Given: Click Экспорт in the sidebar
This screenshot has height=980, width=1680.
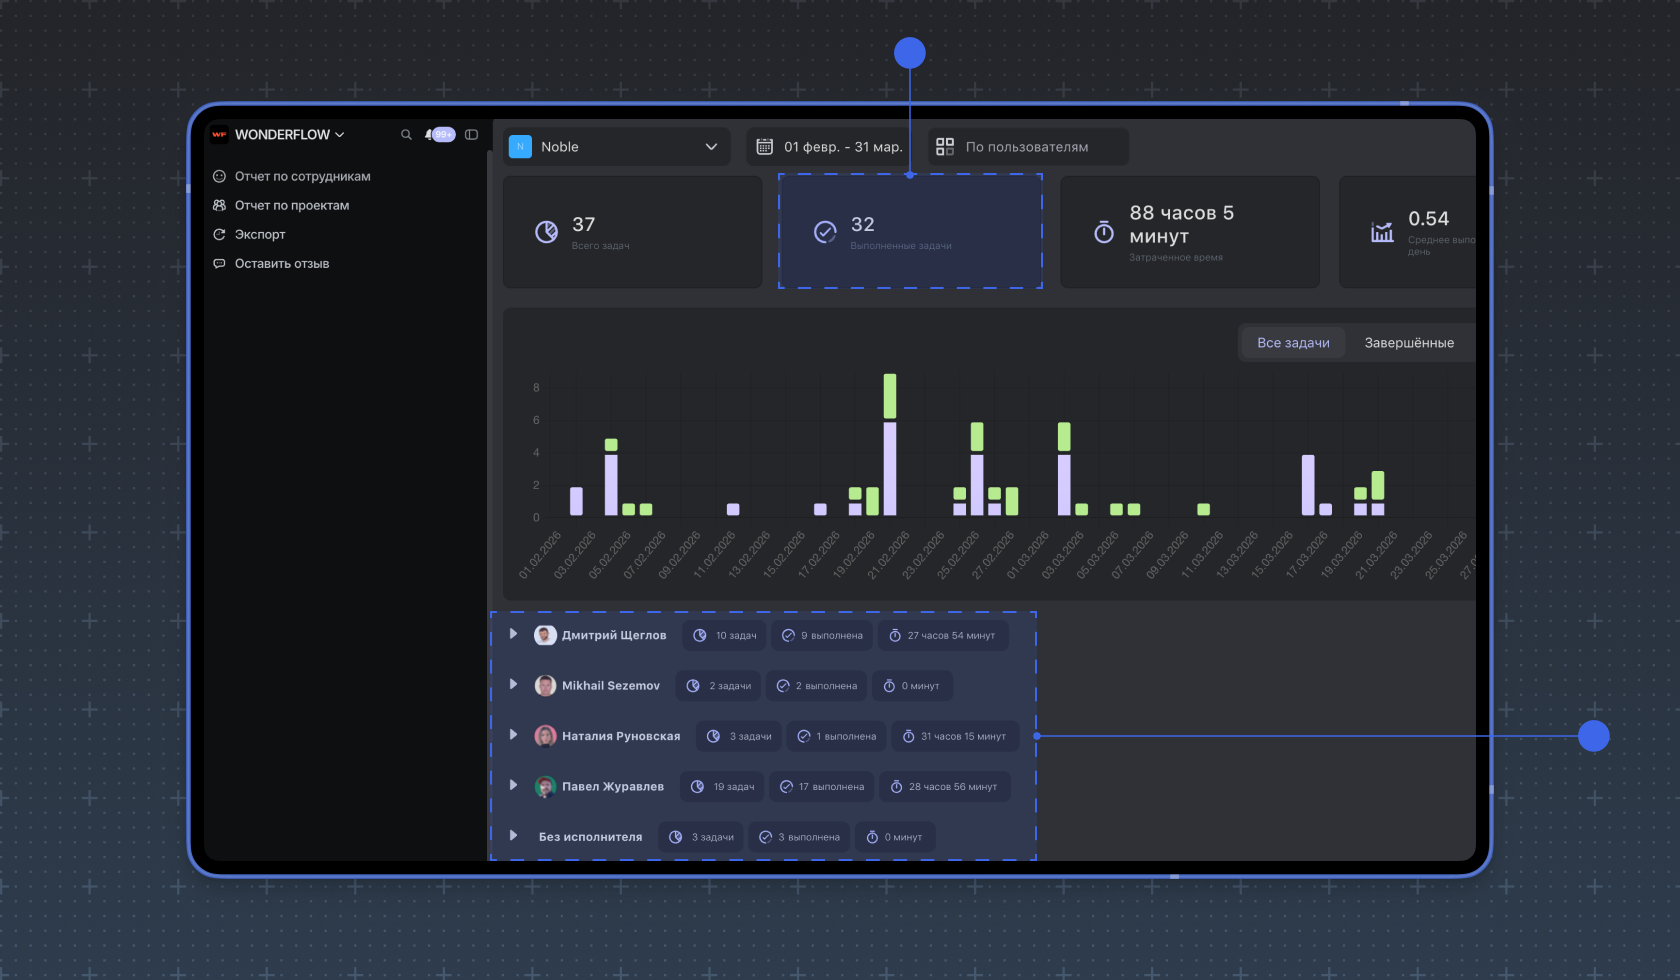Looking at the screenshot, I should (260, 235).
